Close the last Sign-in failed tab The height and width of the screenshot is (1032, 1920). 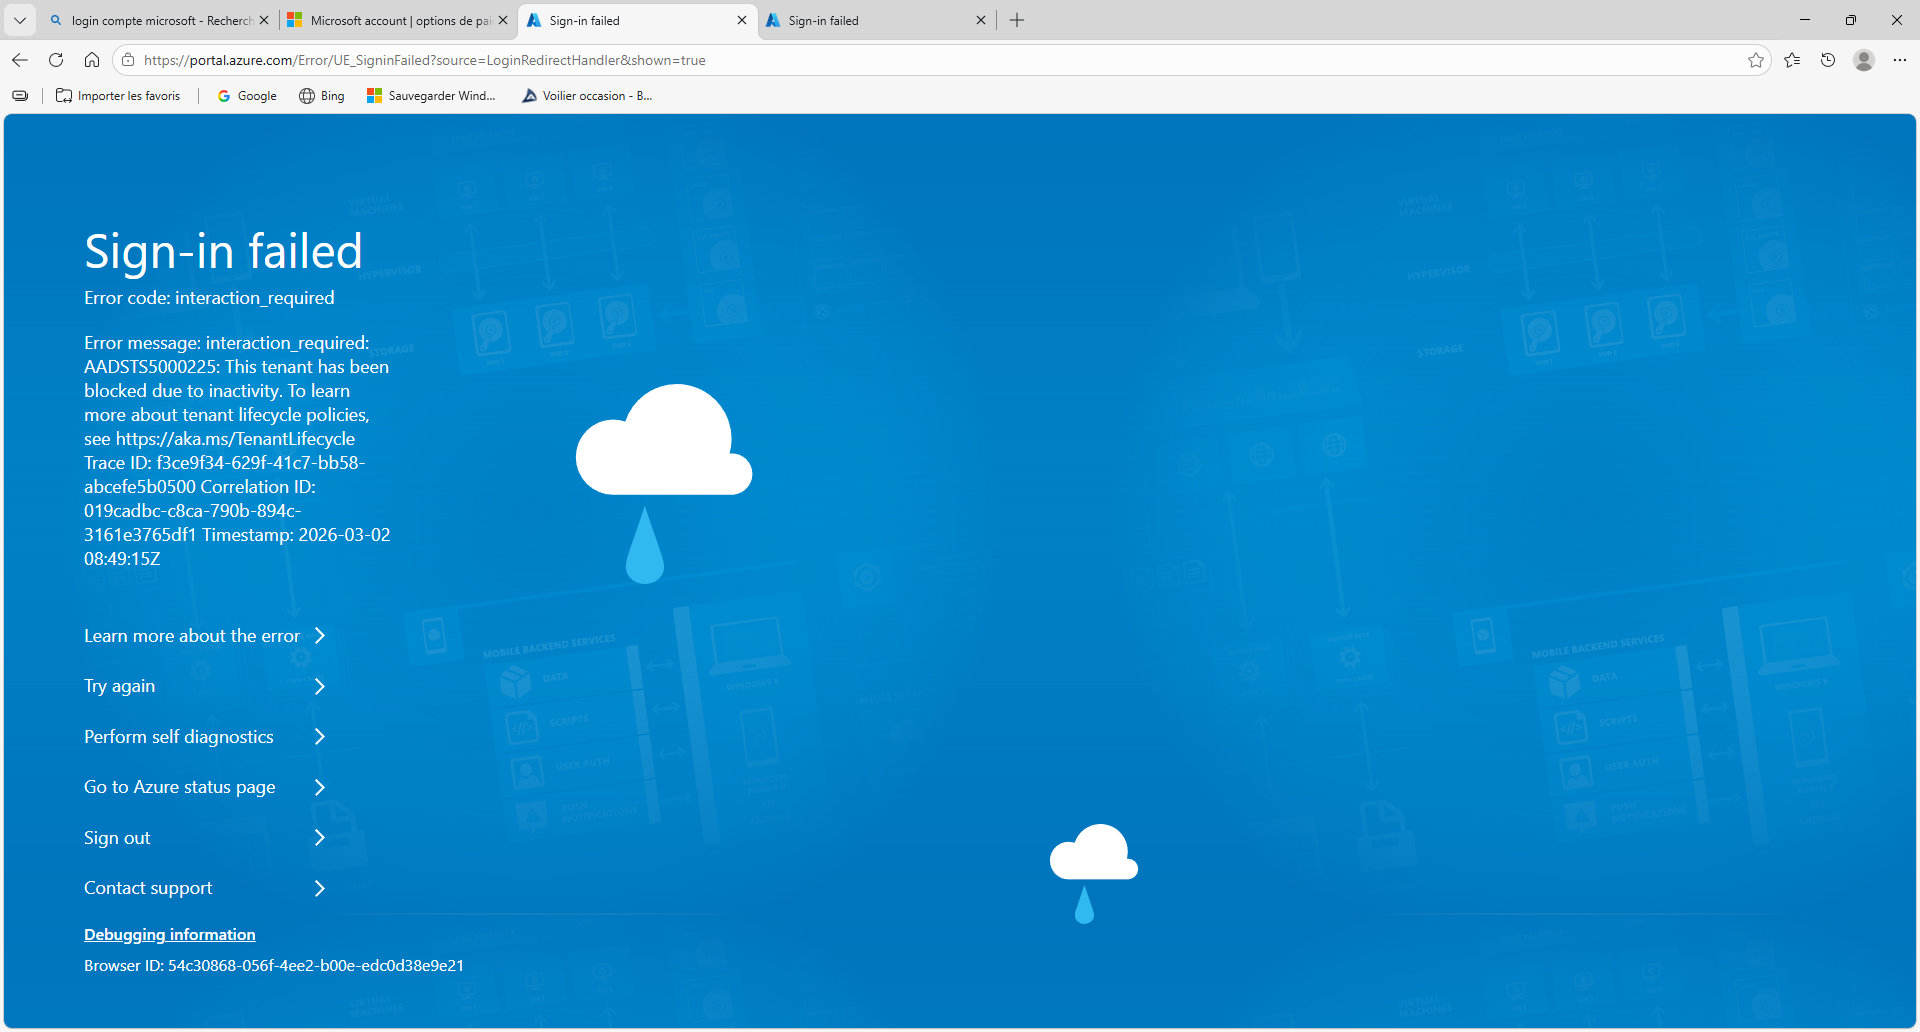(981, 20)
